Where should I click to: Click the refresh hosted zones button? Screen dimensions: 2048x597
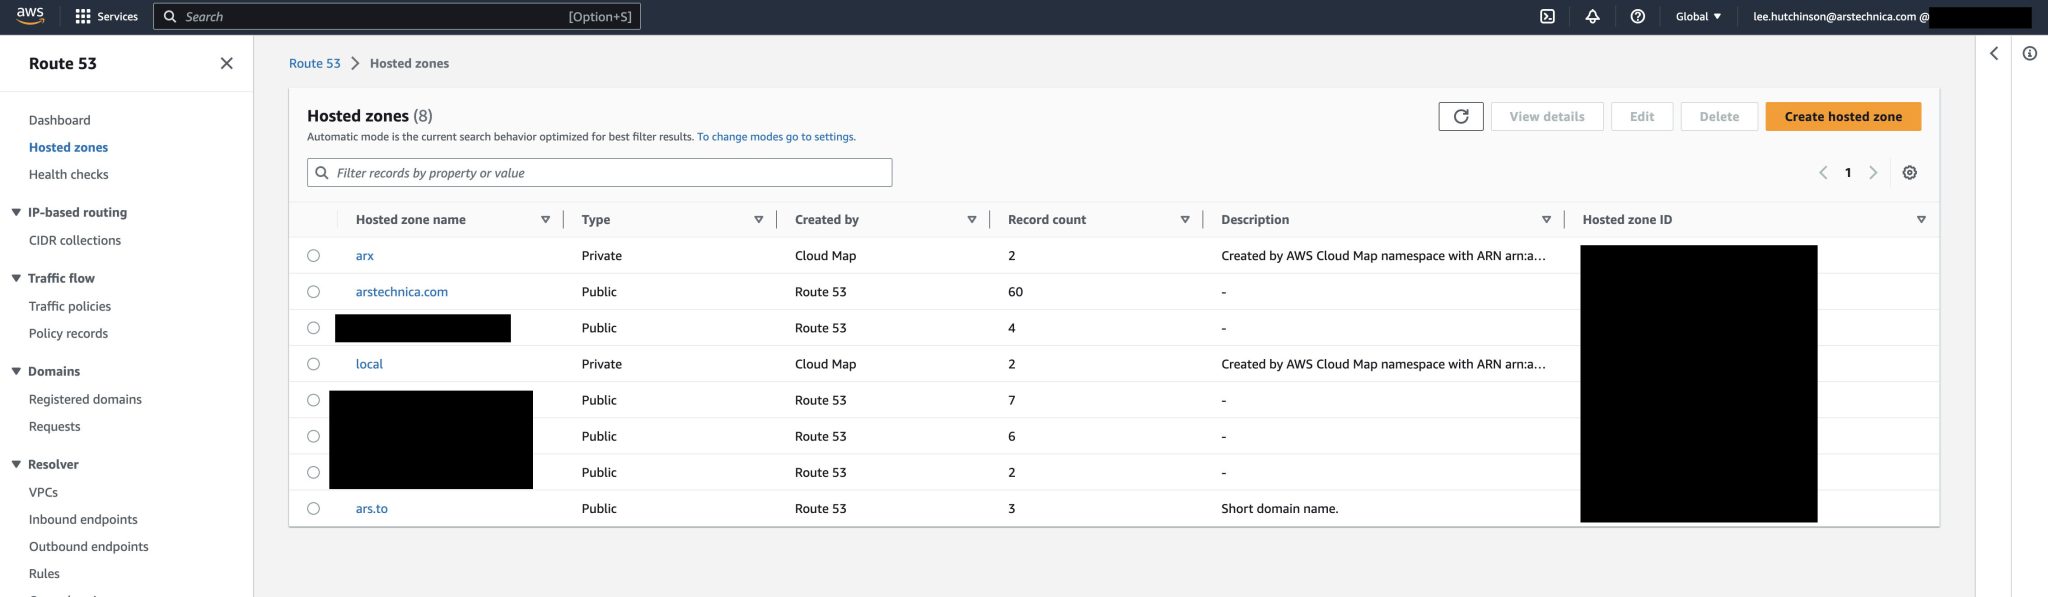pyautogui.click(x=1460, y=116)
